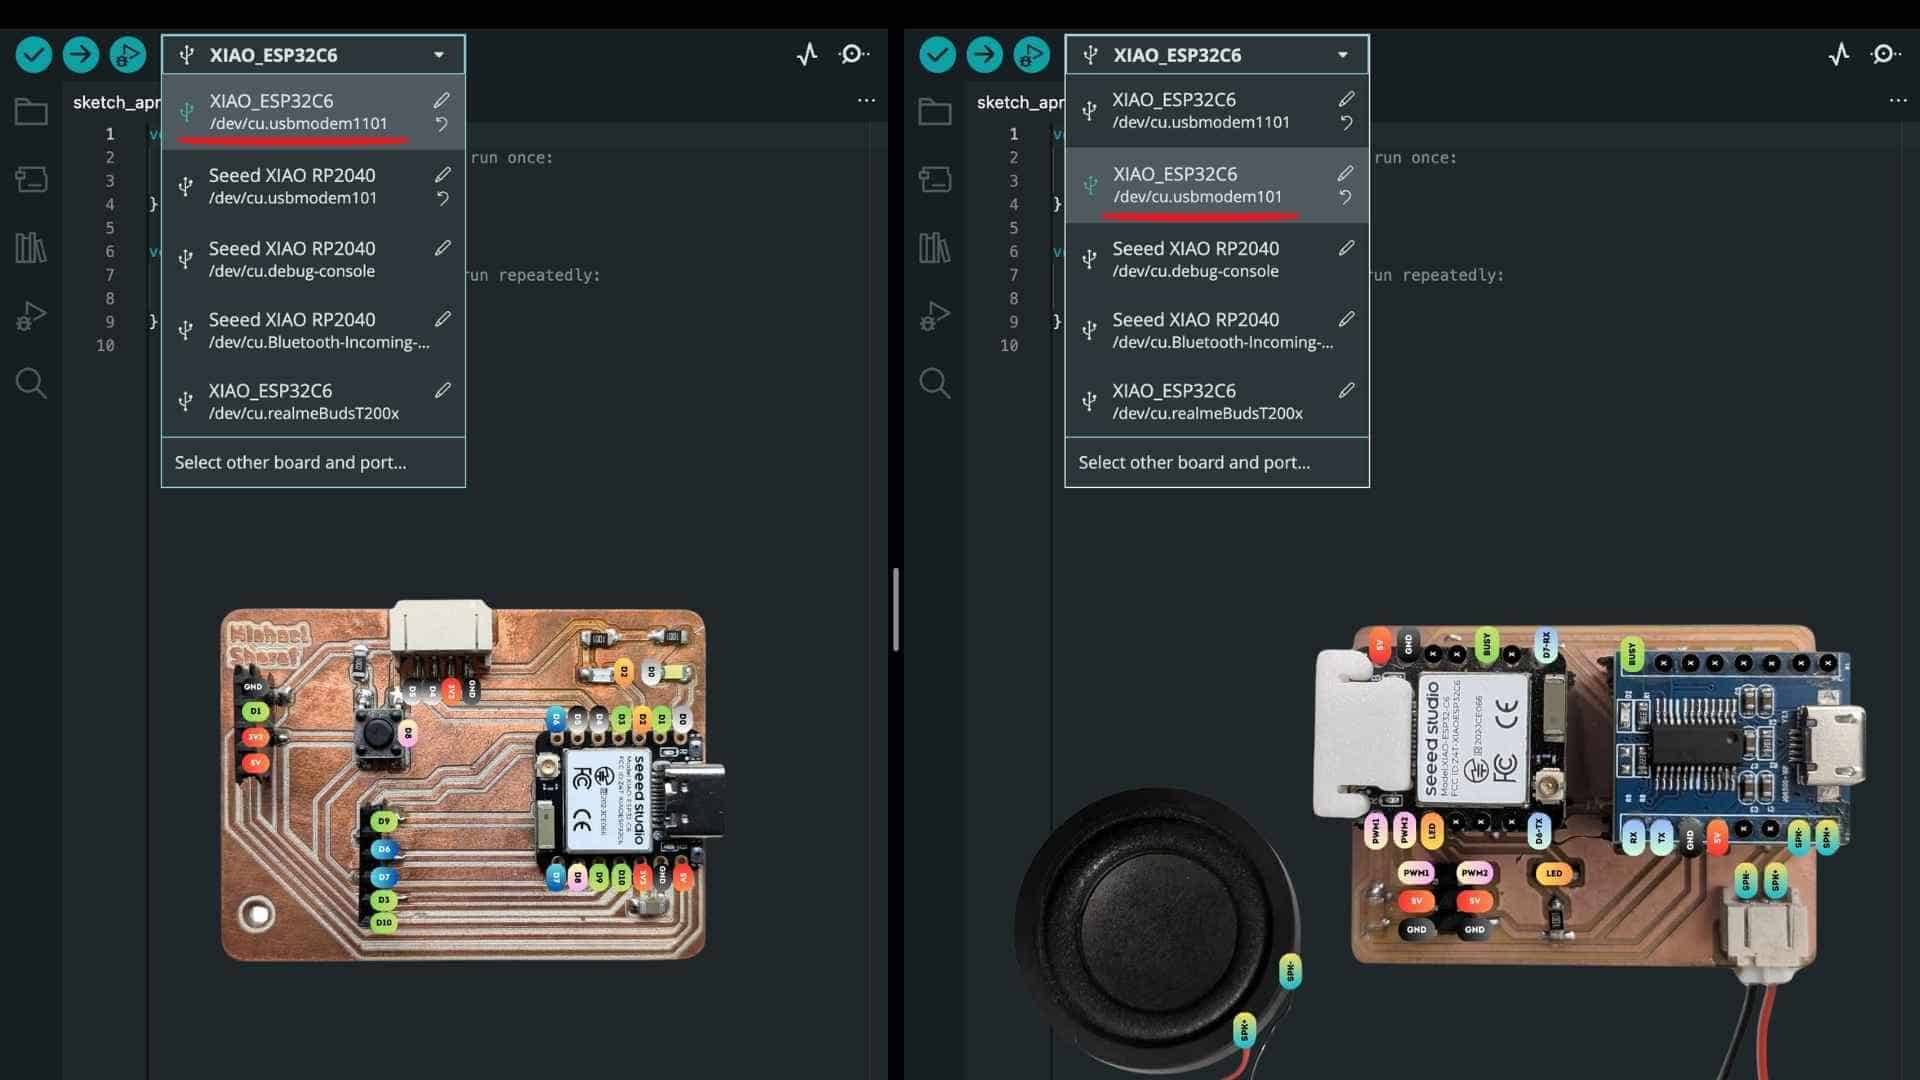Open Sketchbook folder icon in left sidebar

tap(31, 111)
